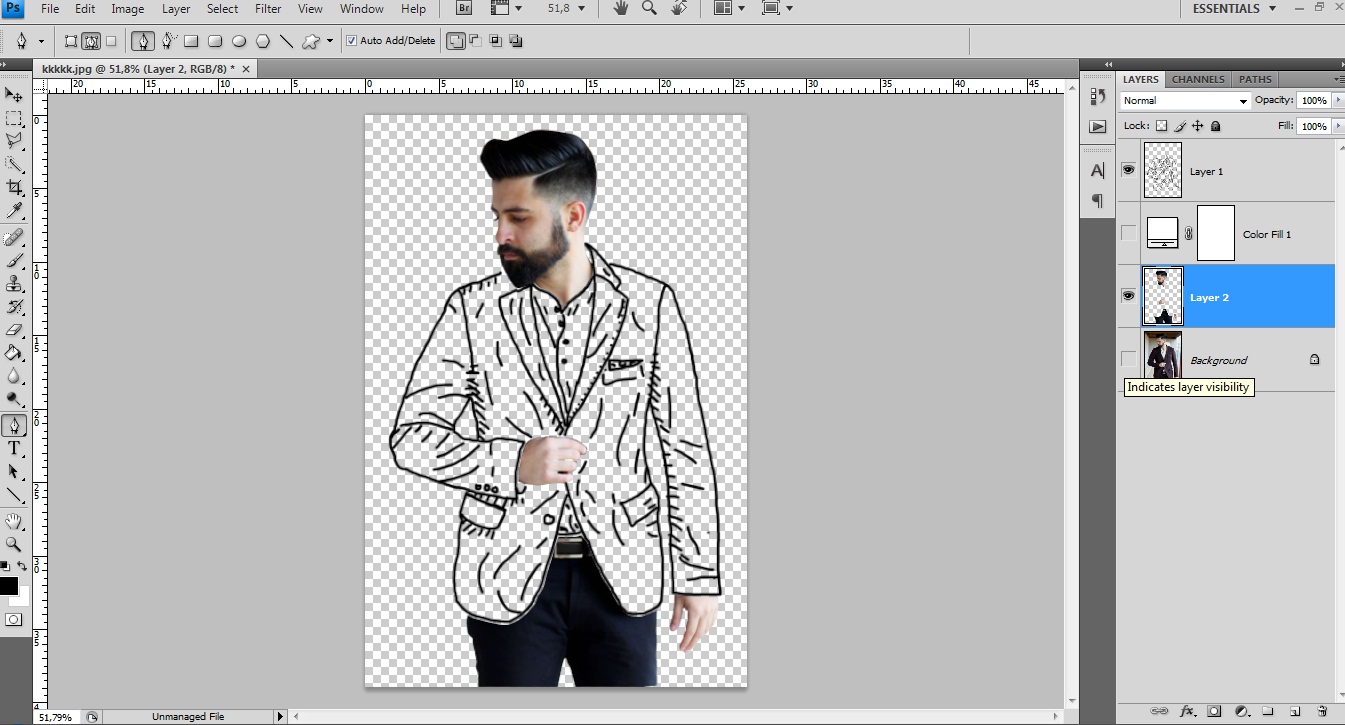This screenshot has width=1345, height=725.
Task: Select the Eyedropper tool
Action: [x=14, y=210]
